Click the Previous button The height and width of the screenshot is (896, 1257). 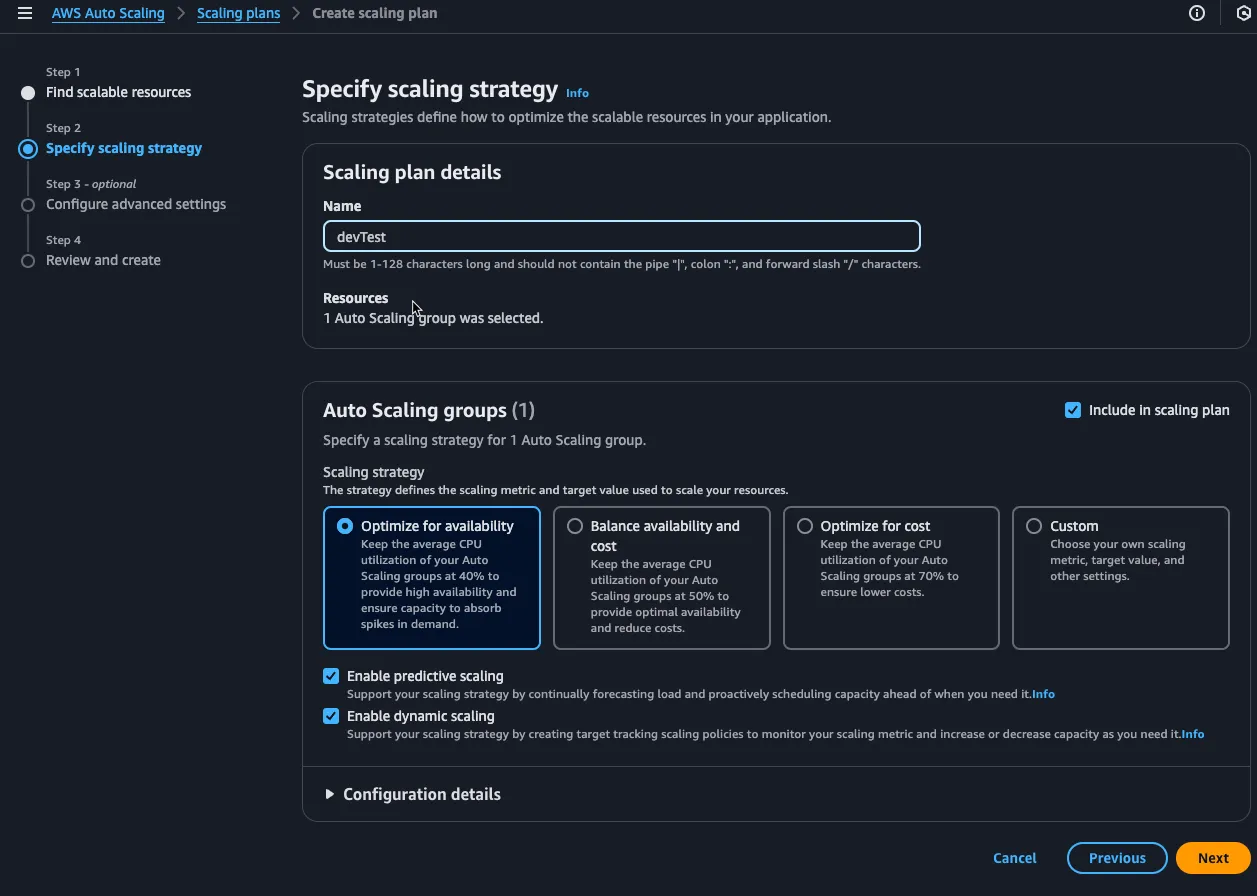pyautogui.click(x=1117, y=858)
